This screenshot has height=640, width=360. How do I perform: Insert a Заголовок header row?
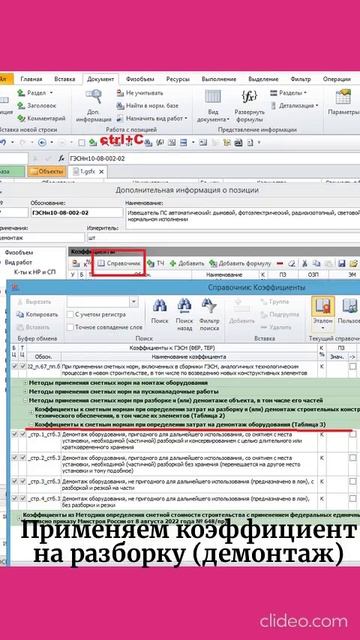[36, 106]
